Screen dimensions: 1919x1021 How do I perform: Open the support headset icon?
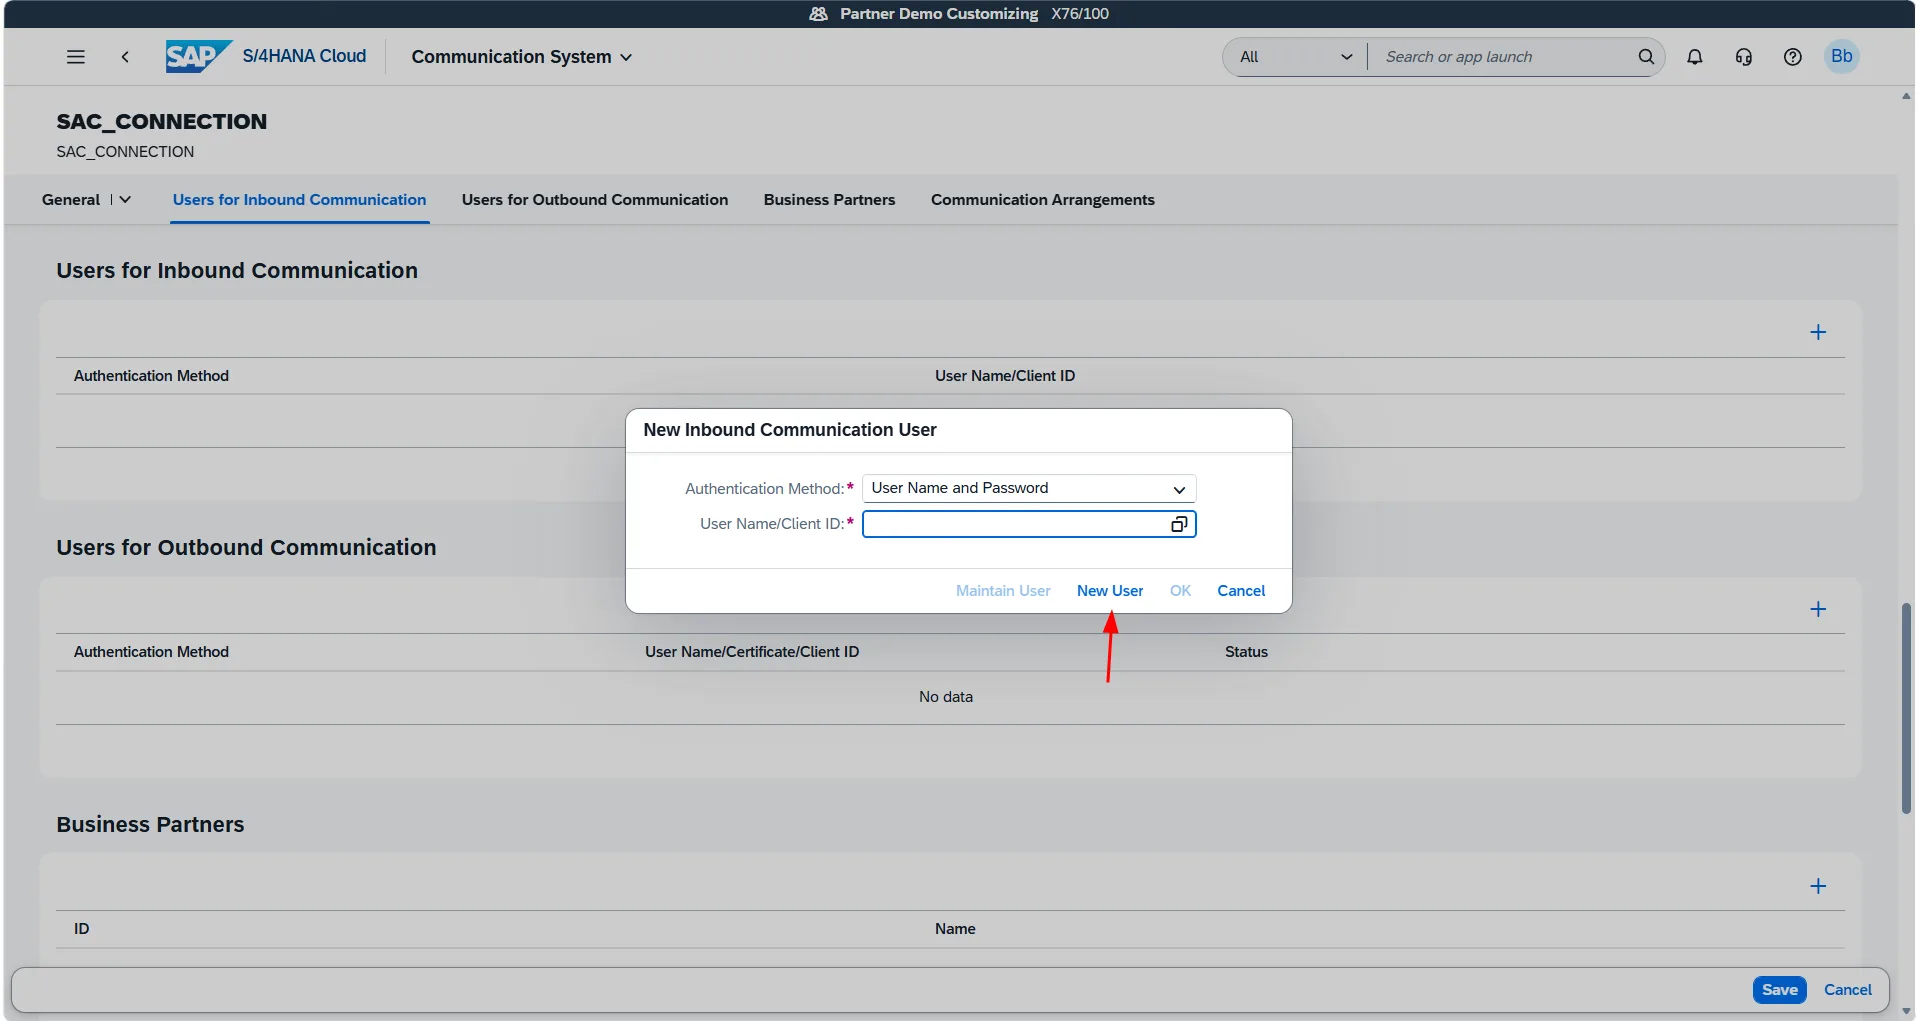pos(1743,57)
